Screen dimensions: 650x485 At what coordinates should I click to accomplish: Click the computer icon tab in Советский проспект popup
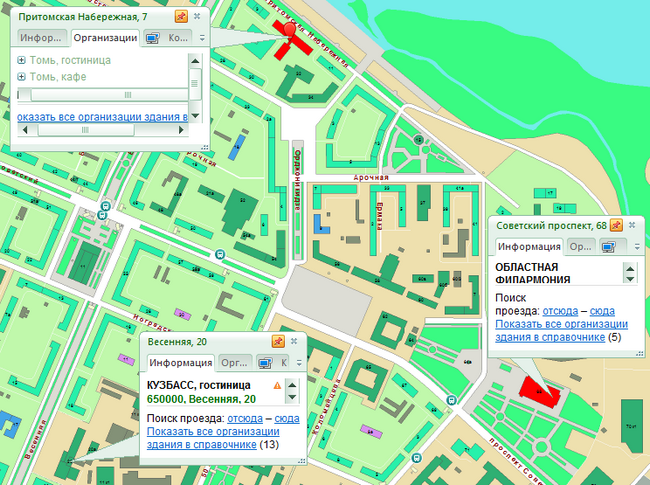[x=609, y=246]
